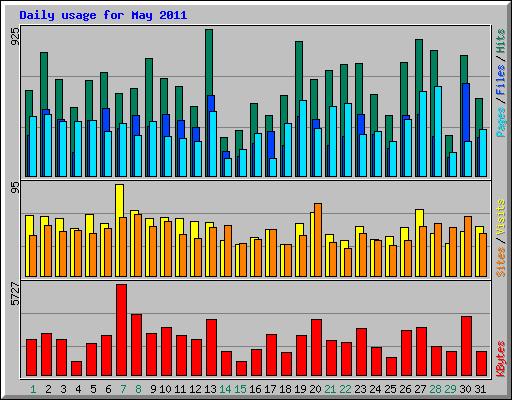Click the red KBytes bar for day 20
This screenshot has height=400, width=512.
(316, 348)
